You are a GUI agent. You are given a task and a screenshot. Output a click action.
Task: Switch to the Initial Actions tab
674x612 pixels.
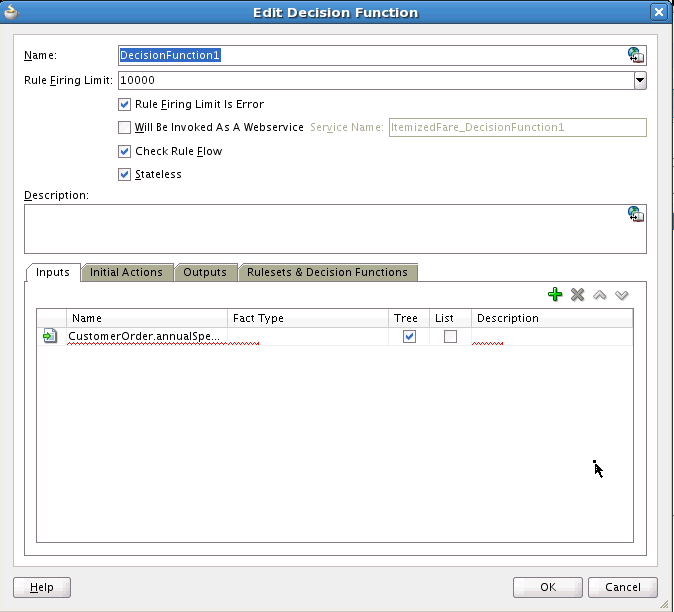126,272
